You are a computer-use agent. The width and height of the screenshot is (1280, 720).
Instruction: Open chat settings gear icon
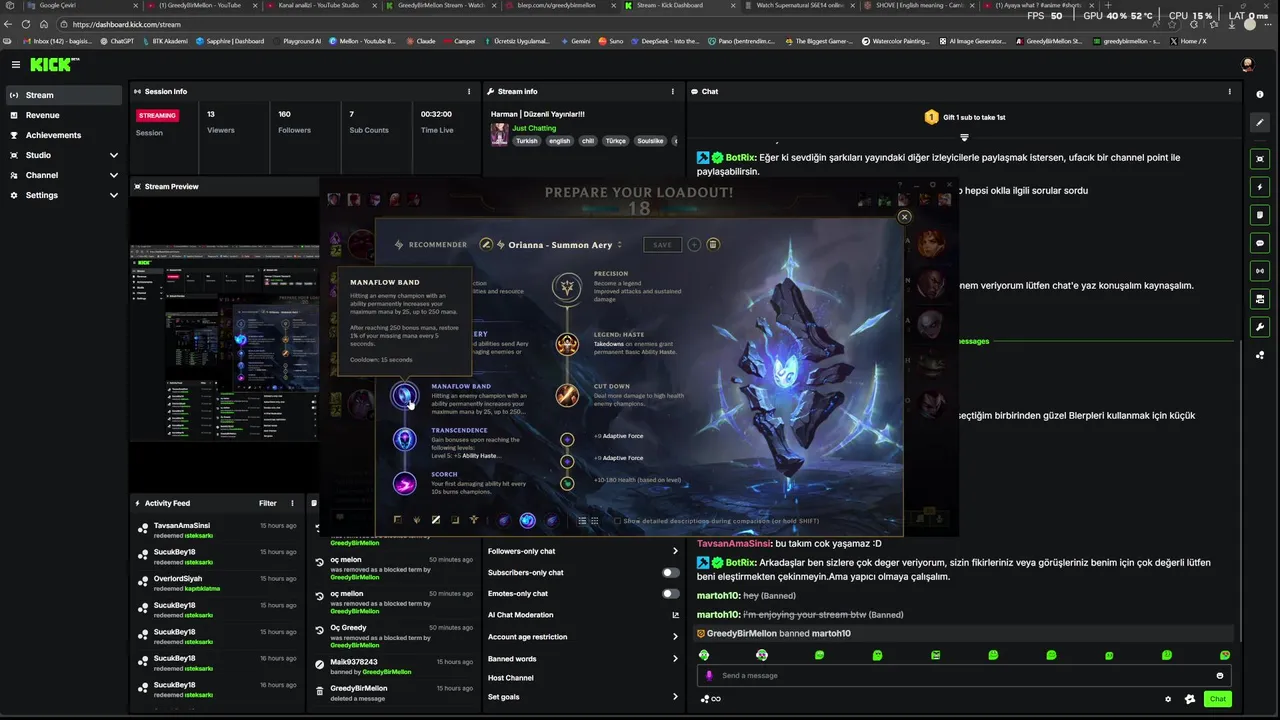(x=1168, y=699)
